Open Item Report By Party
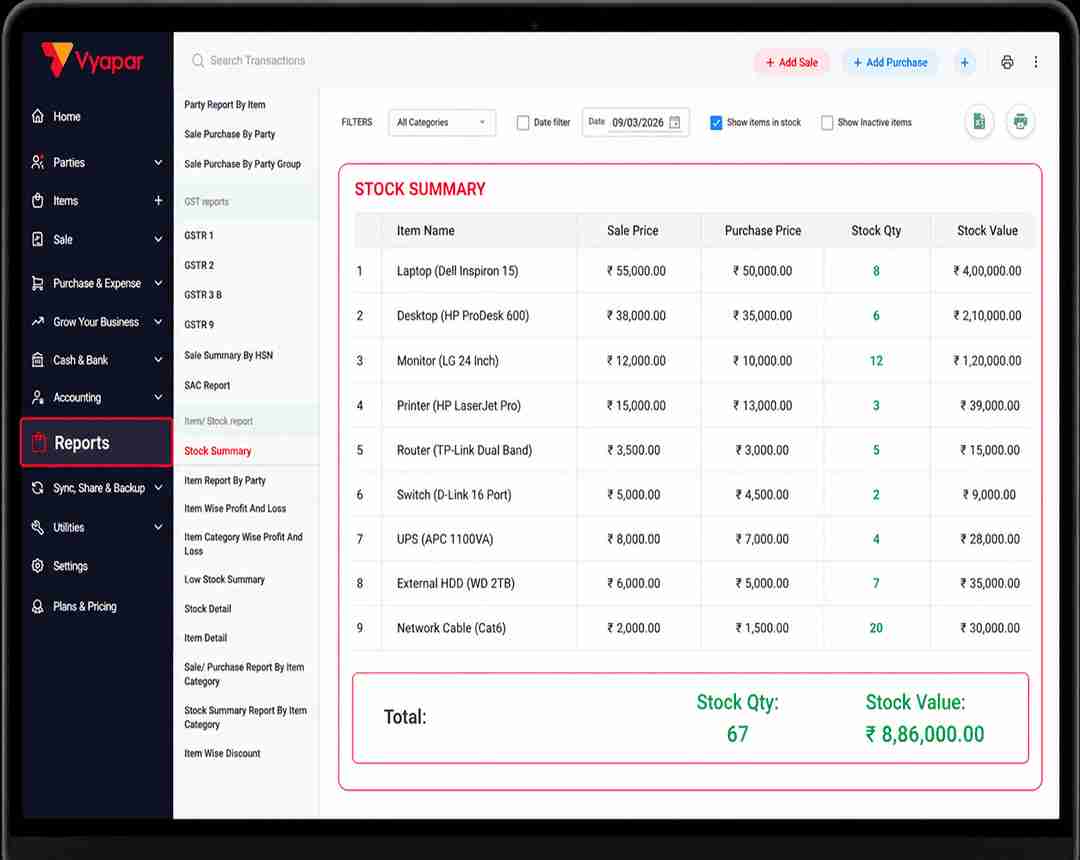1080x860 pixels. pyautogui.click(x=225, y=481)
